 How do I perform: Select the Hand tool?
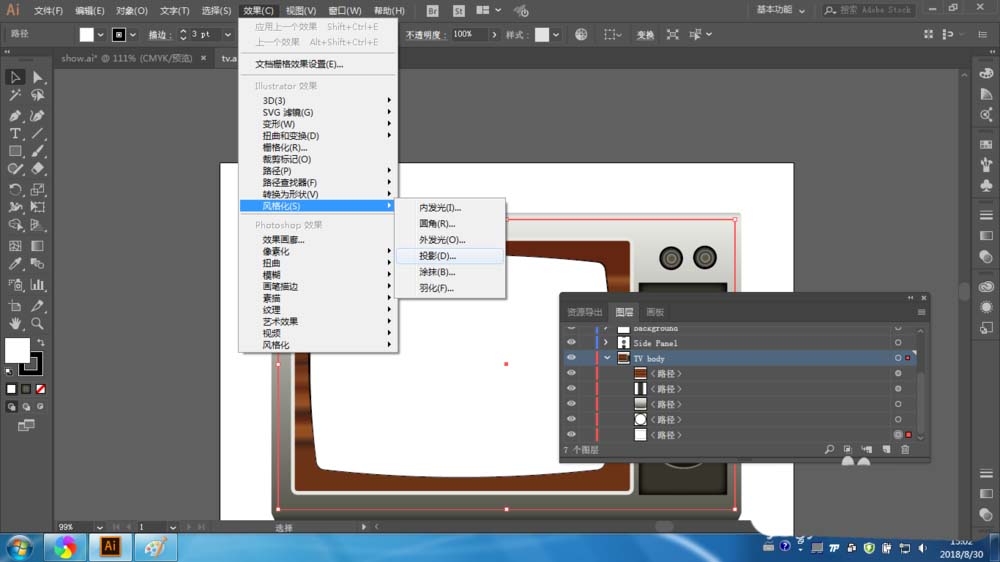pyautogui.click(x=15, y=323)
